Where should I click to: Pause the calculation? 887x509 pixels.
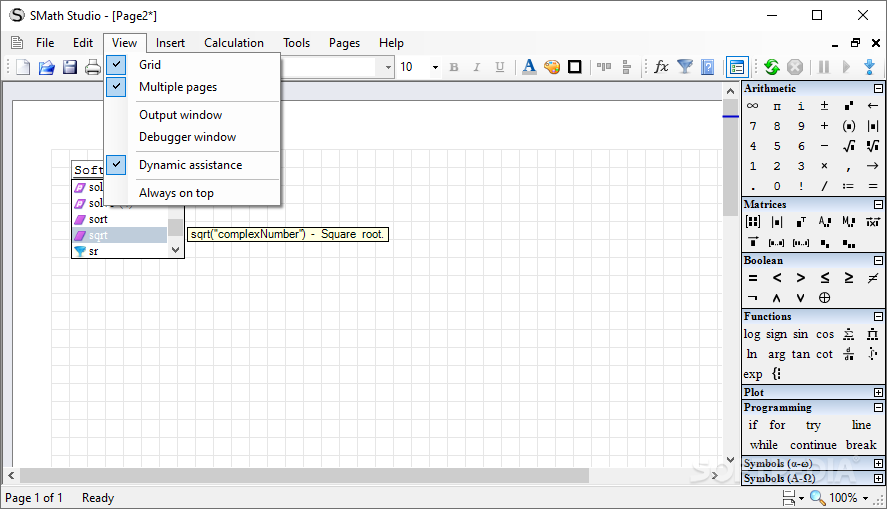click(x=824, y=67)
